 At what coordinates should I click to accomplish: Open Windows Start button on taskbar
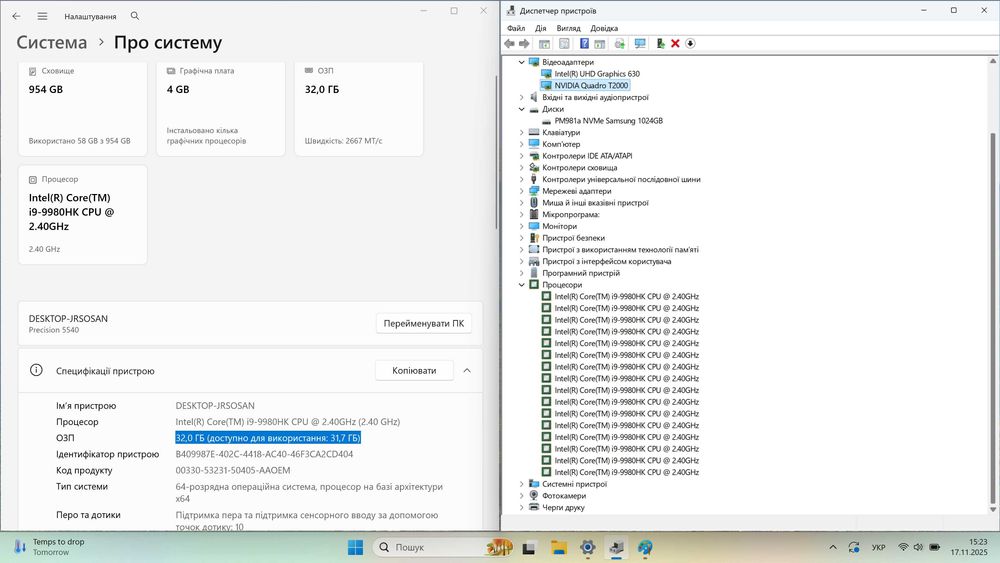(x=355, y=547)
